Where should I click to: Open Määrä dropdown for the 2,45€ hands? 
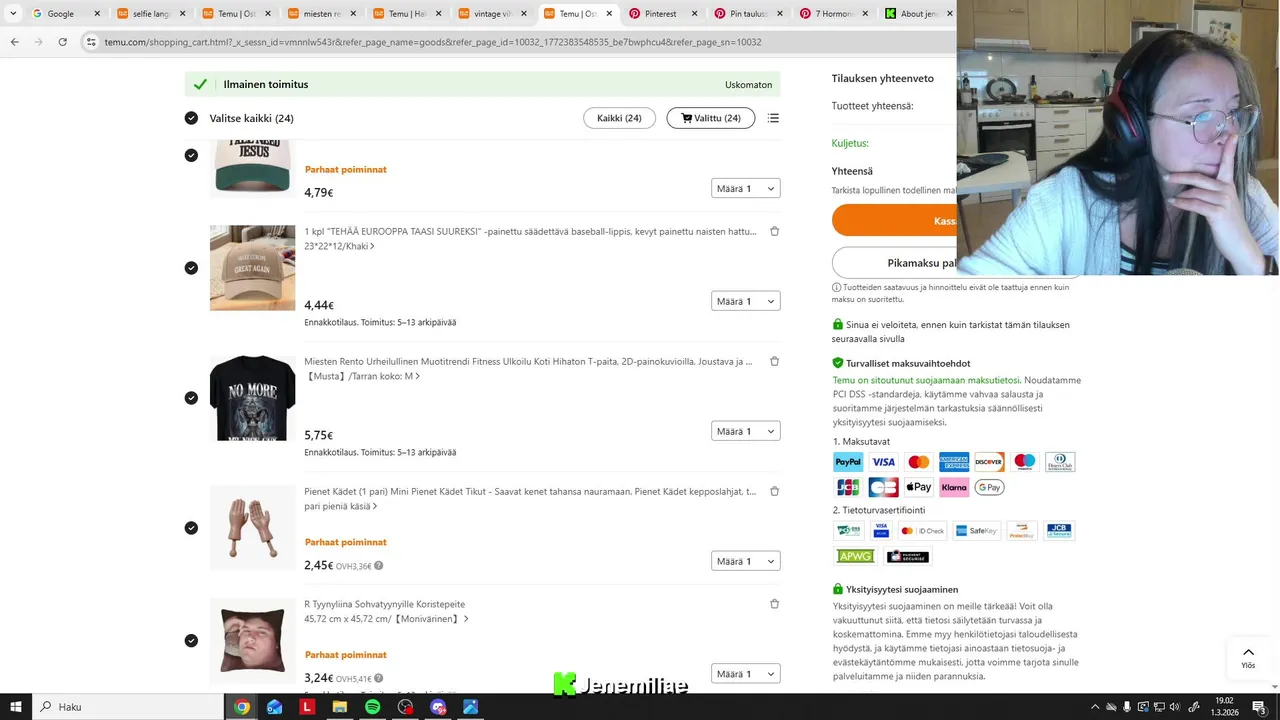pyautogui.click(x=745, y=561)
